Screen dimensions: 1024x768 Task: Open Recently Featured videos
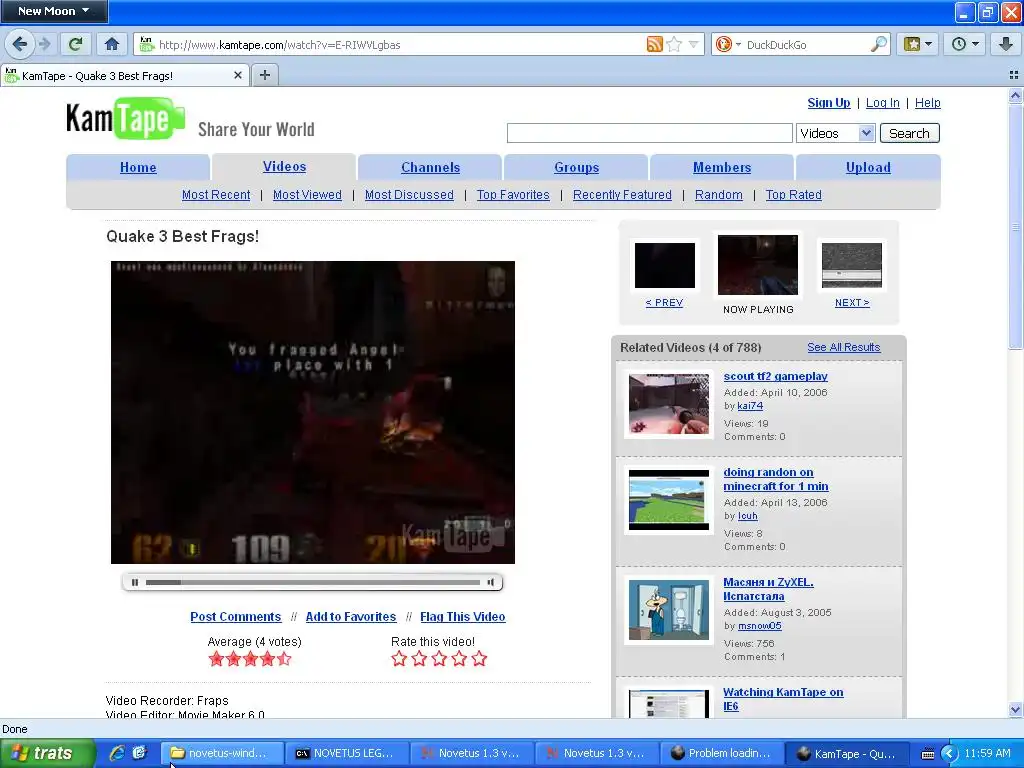pyautogui.click(x=622, y=195)
